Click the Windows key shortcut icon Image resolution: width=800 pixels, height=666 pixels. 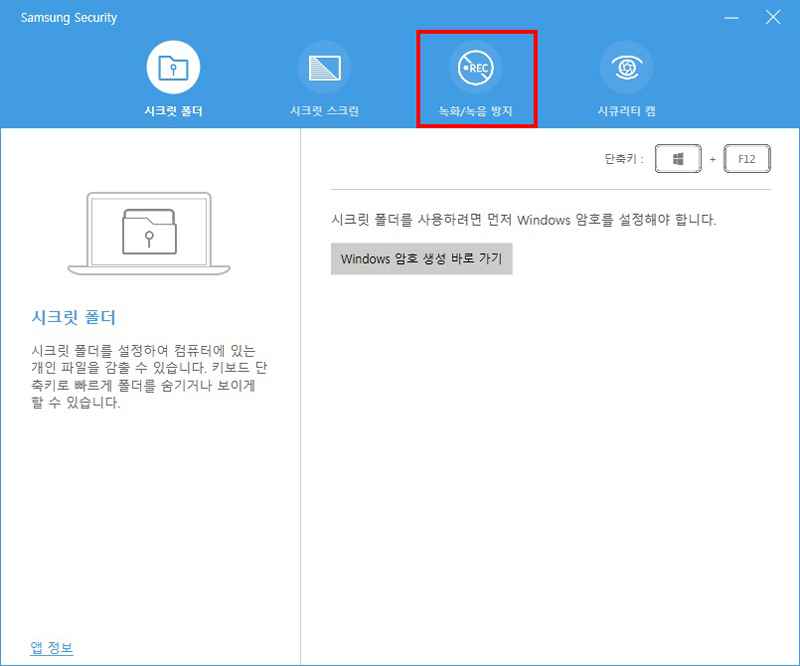tap(678, 159)
